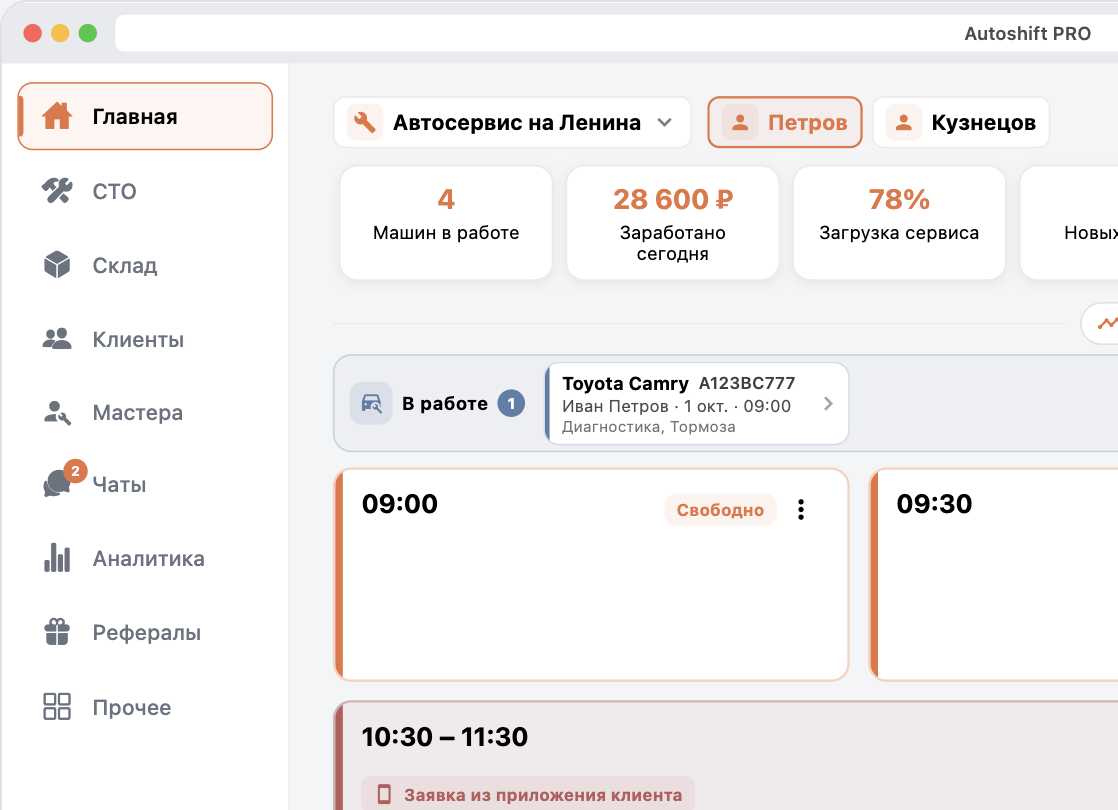Click the number 4 in Машин в работе
The width and height of the screenshot is (1118, 810).
tap(446, 200)
